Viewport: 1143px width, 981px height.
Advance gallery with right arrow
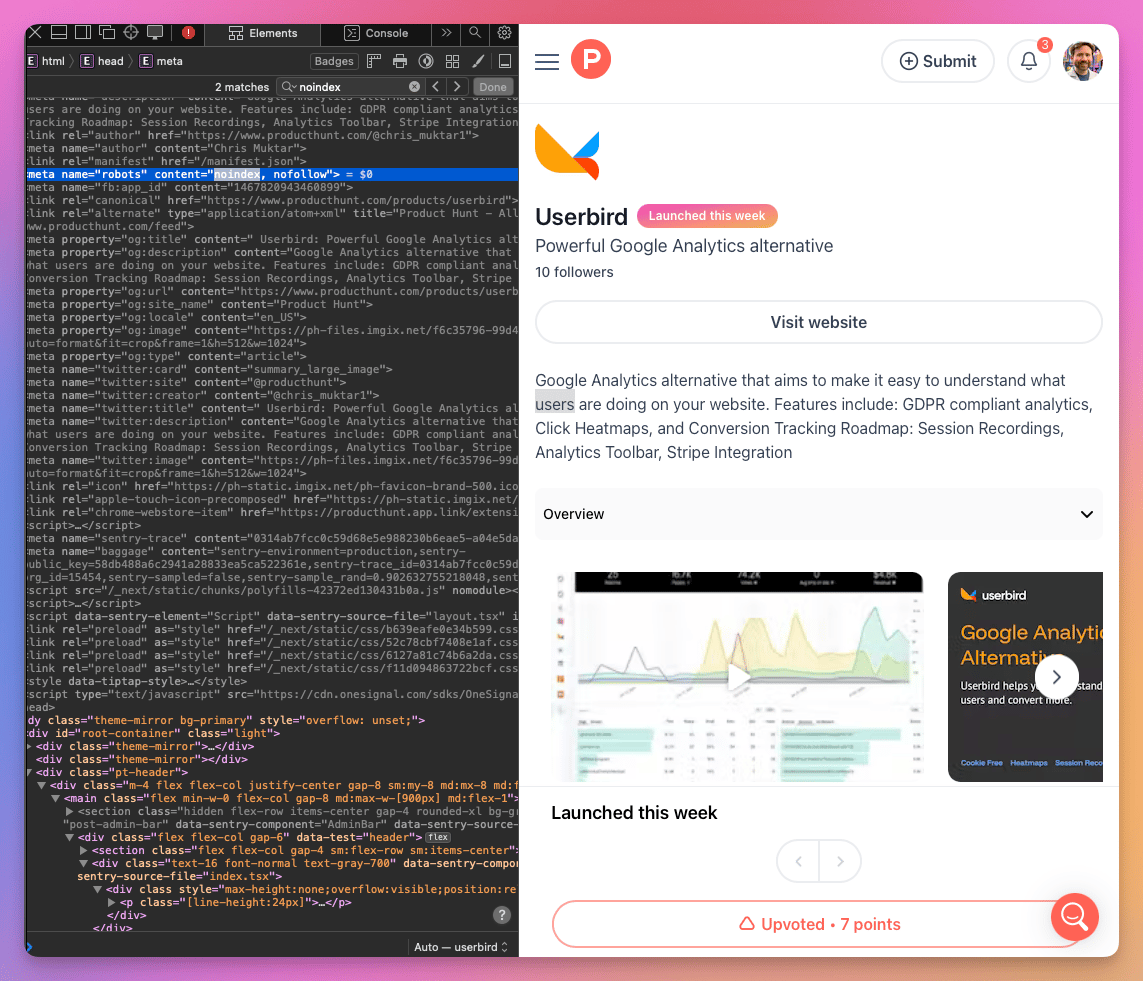click(1056, 677)
